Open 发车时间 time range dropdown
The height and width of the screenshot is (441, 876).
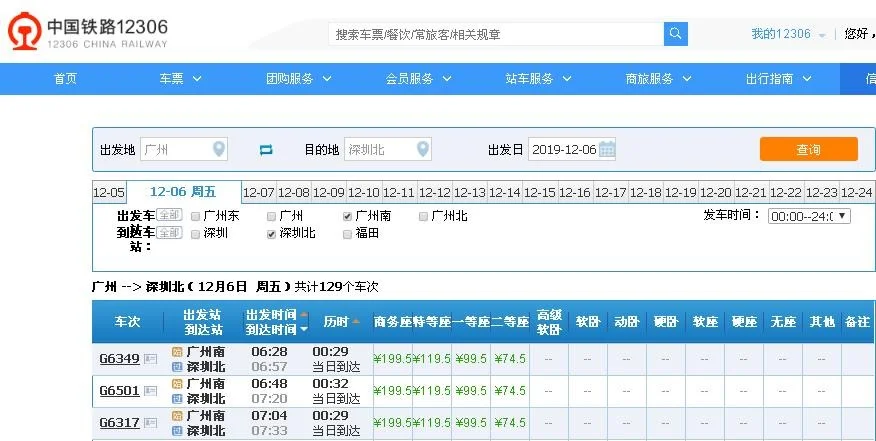pyautogui.click(x=810, y=216)
